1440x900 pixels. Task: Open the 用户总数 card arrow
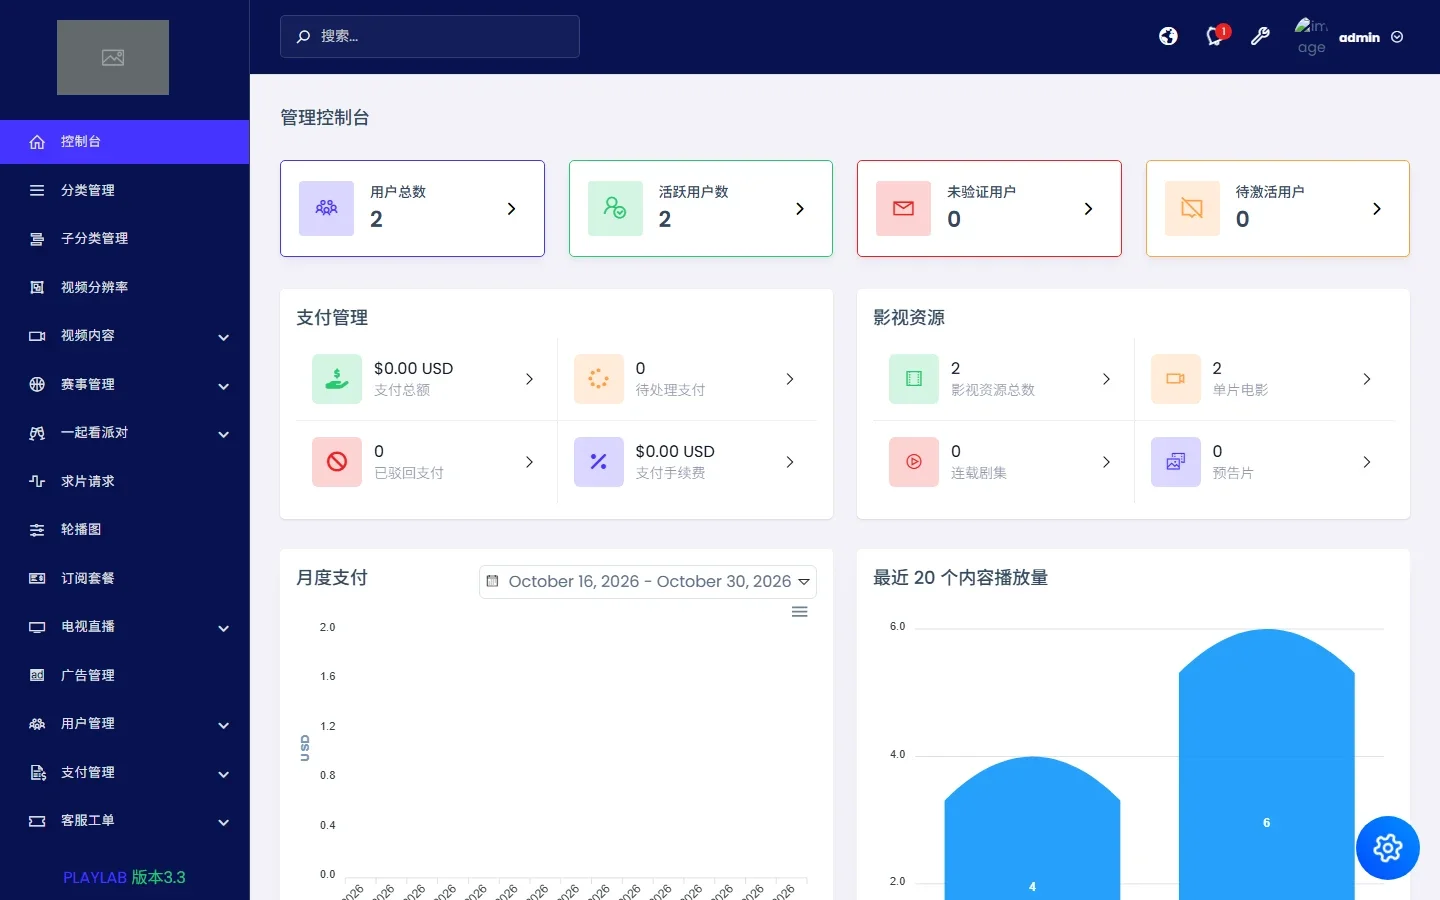511,209
